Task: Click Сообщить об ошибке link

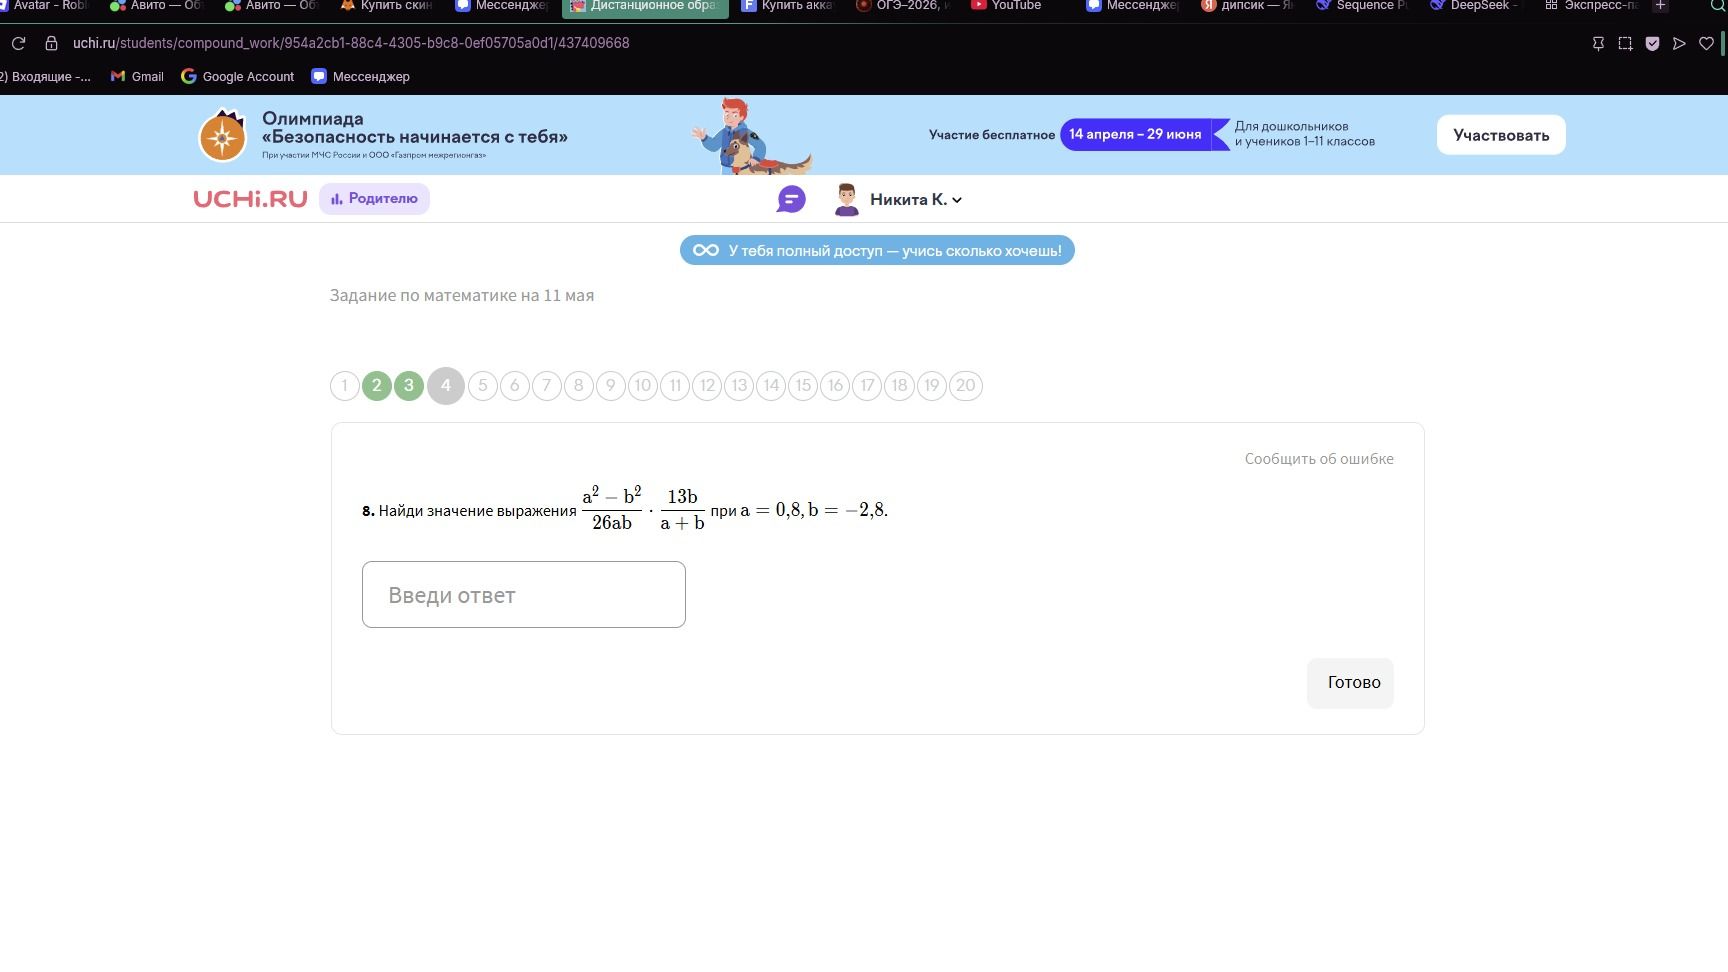Action: point(1319,459)
